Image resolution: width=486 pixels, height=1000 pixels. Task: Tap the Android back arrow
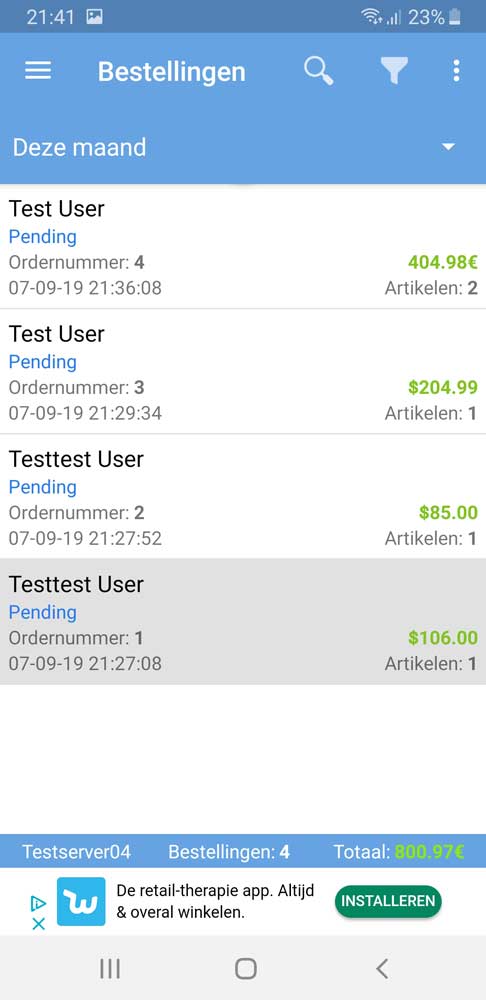382,969
